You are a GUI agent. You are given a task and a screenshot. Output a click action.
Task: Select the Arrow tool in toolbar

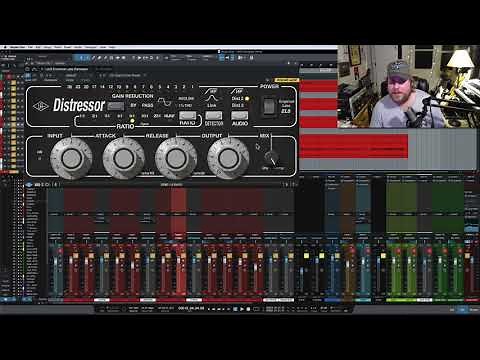click(81, 58)
